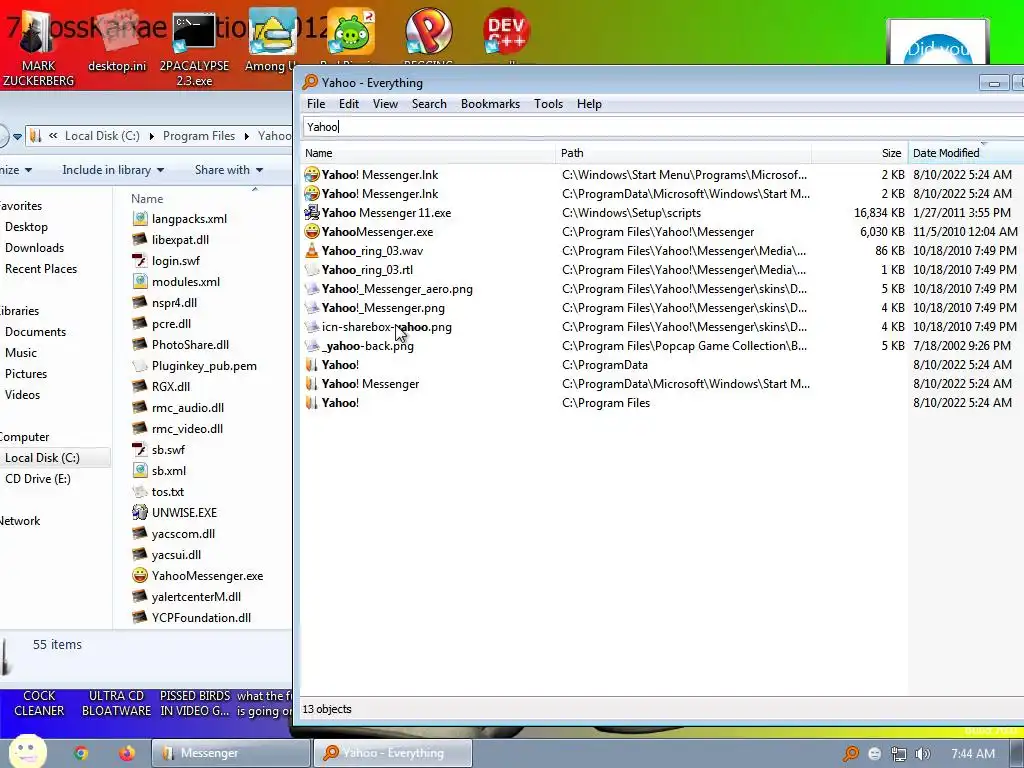Select Videos library in Explorer sidebar
This screenshot has height=768, width=1024.
click(23, 394)
